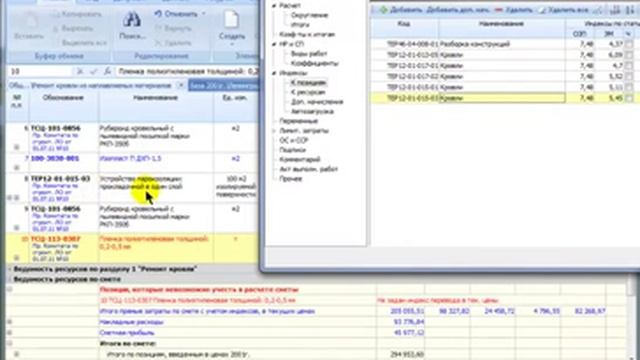Select Коэф-ты к итогам tree item
640x360 pixels.
(307, 35)
